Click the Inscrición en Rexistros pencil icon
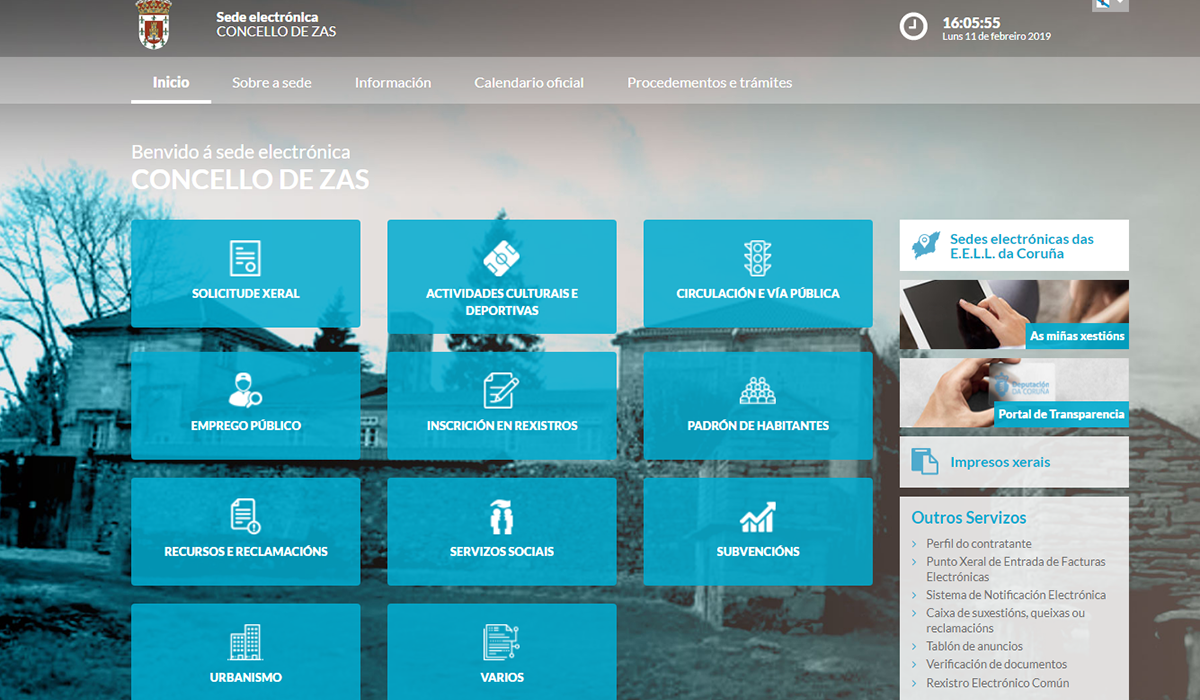The image size is (1200, 700). pyautogui.click(x=501, y=390)
